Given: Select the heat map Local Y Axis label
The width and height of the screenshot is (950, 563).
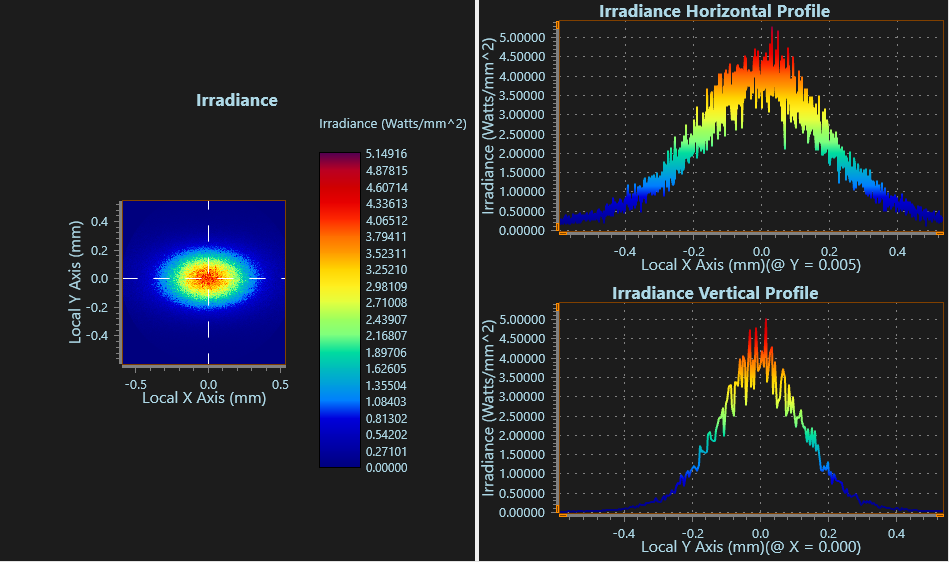Looking at the screenshot, I should [75, 283].
